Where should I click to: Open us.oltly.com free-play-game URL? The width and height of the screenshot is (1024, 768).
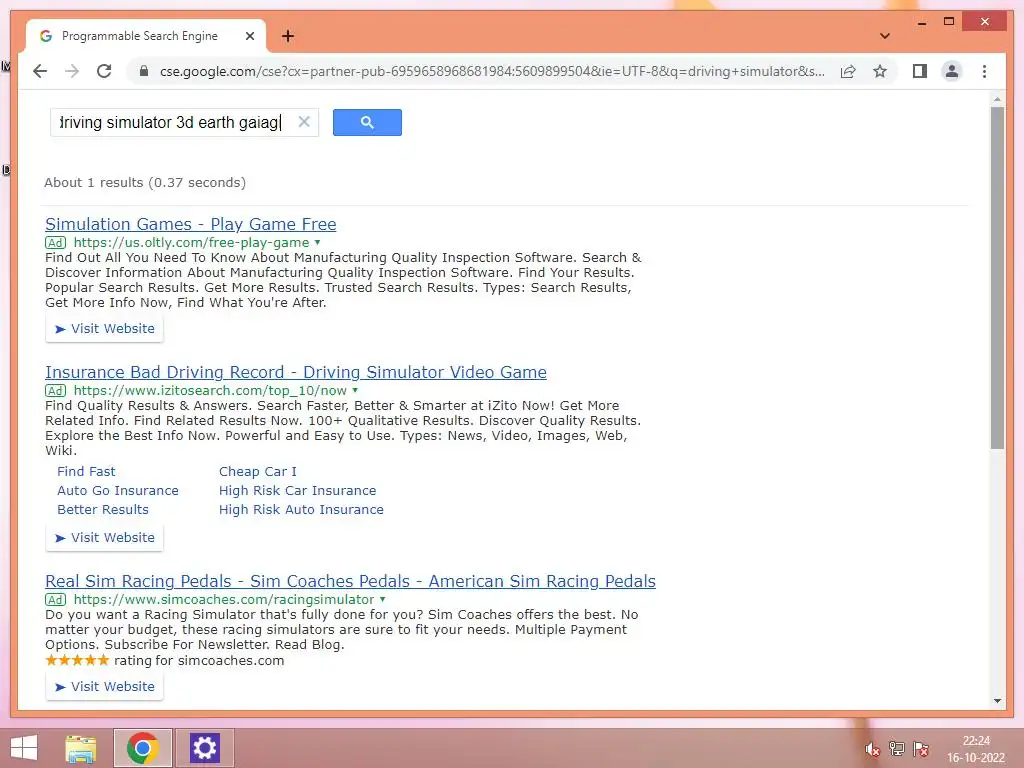pyautogui.click(x=191, y=242)
